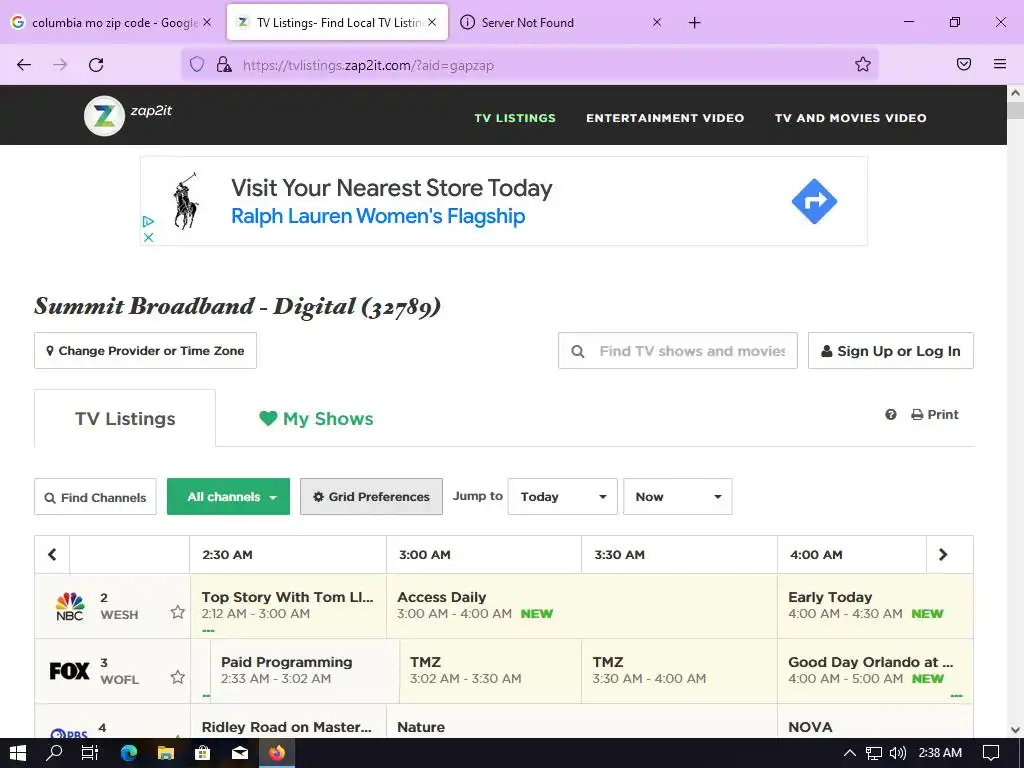
Task: Click Change Provider or Time Zone button
Action: coord(145,351)
